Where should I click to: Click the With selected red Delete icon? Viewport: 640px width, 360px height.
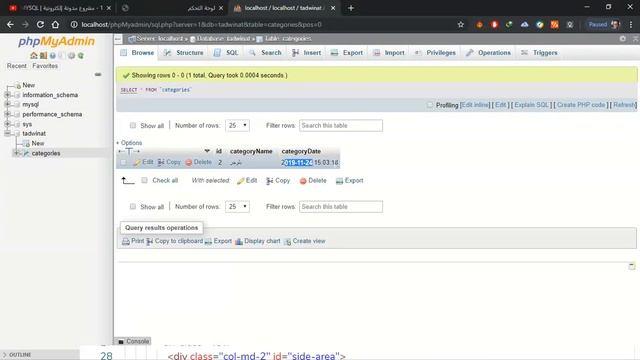pos(303,181)
